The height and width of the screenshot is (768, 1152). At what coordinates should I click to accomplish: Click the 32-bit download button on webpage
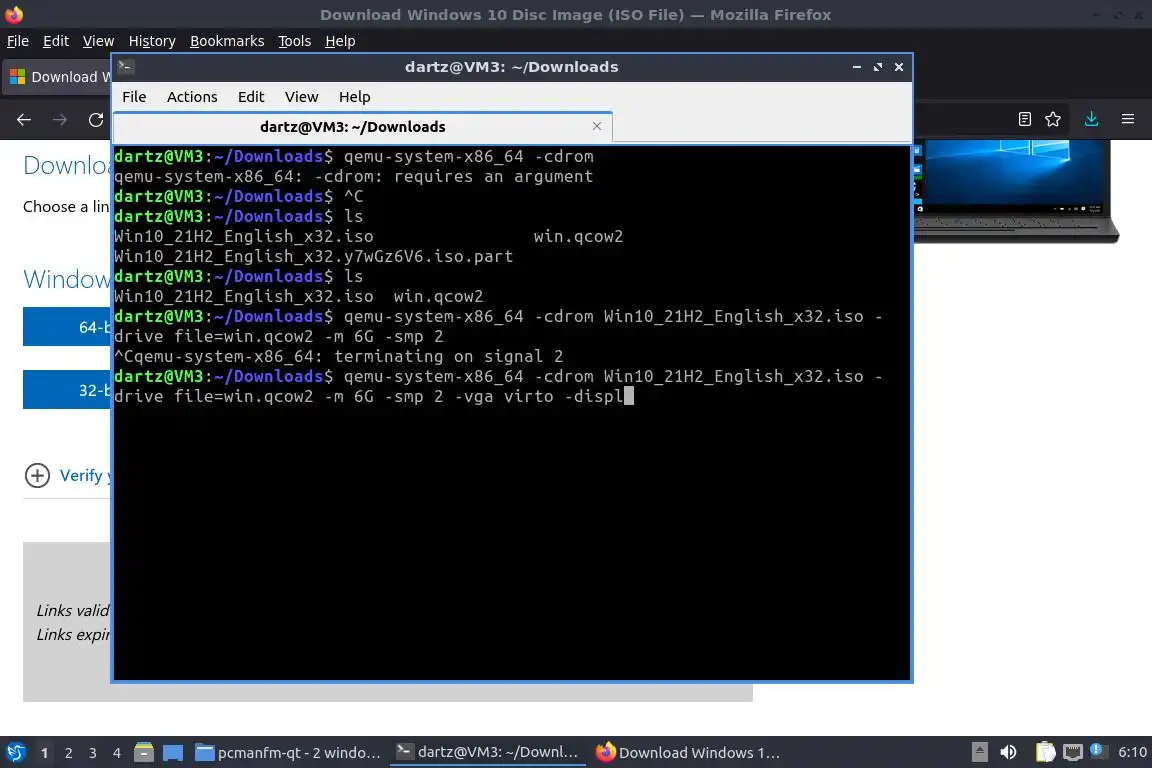tap(67, 390)
